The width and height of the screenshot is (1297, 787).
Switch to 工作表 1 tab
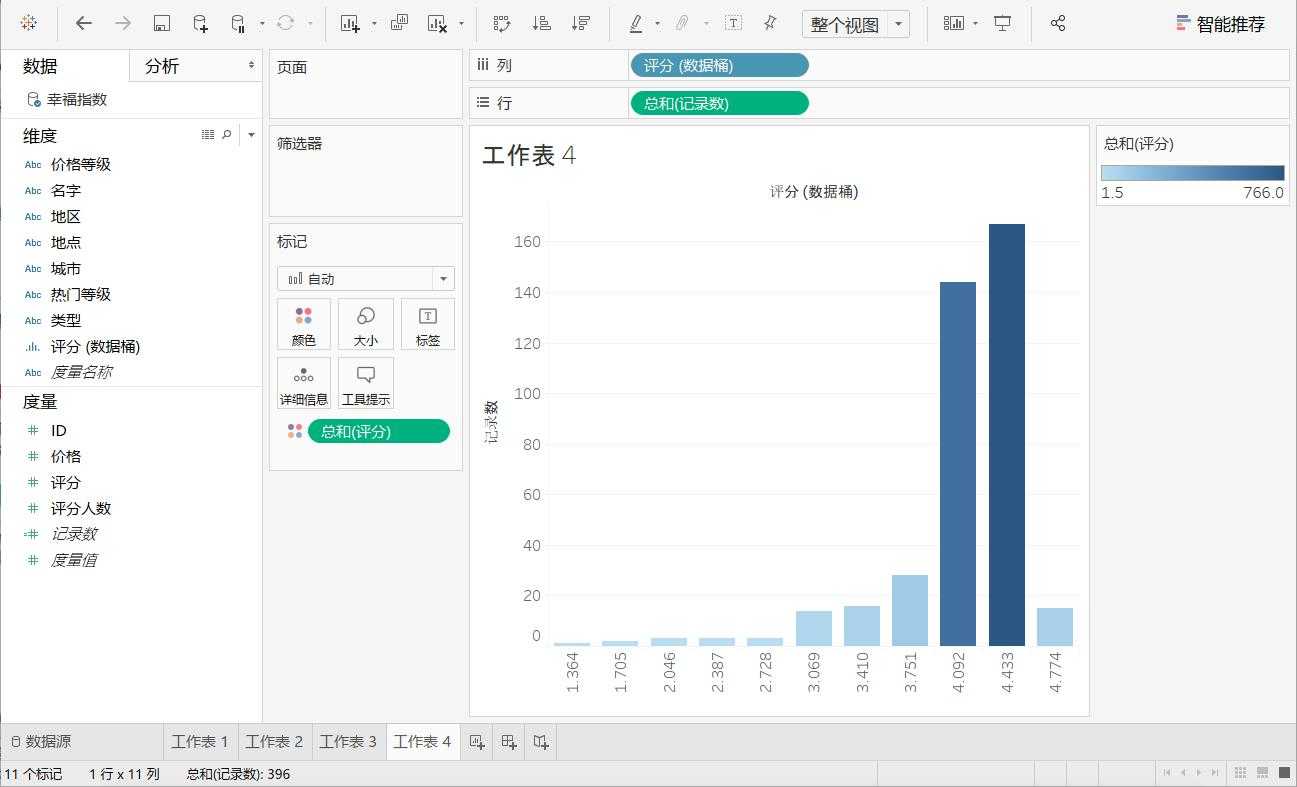click(x=200, y=742)
